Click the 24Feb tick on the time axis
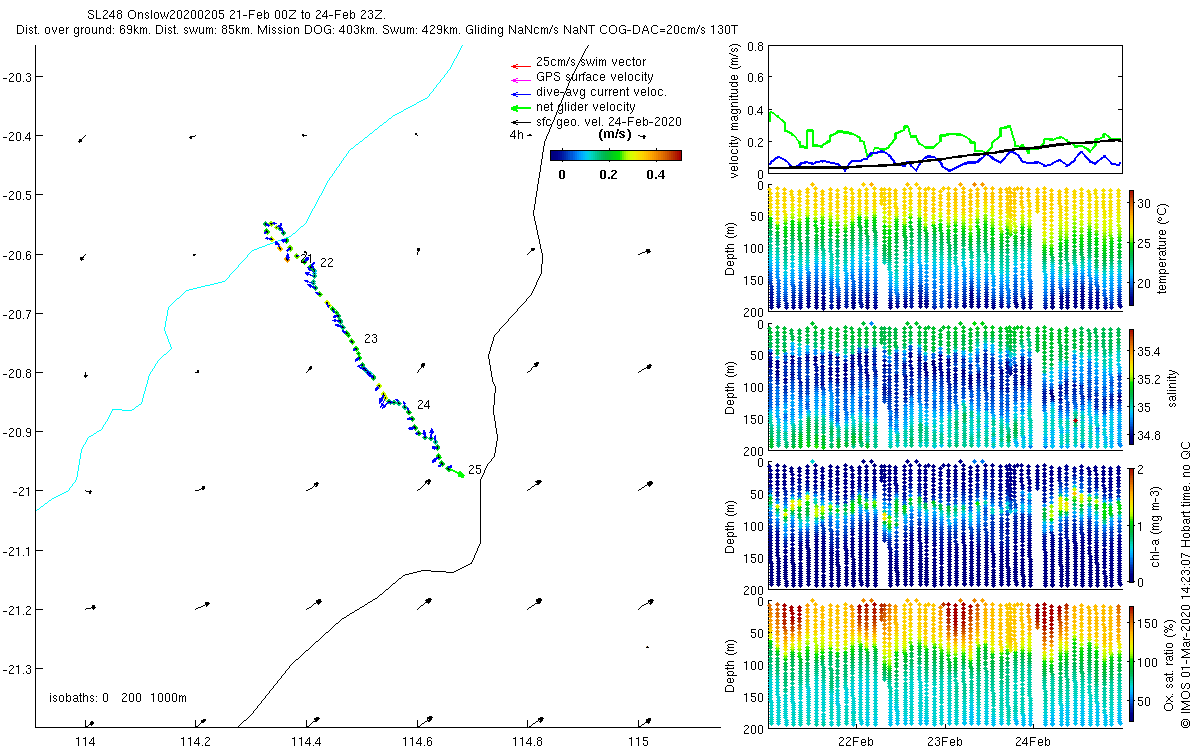Screen dimensions: 1200x750 (1033, 741)
